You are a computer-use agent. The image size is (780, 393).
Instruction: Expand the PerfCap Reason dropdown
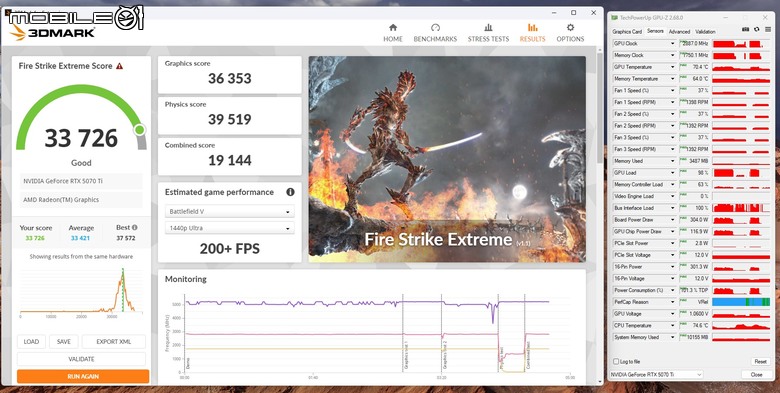[673, 302]
